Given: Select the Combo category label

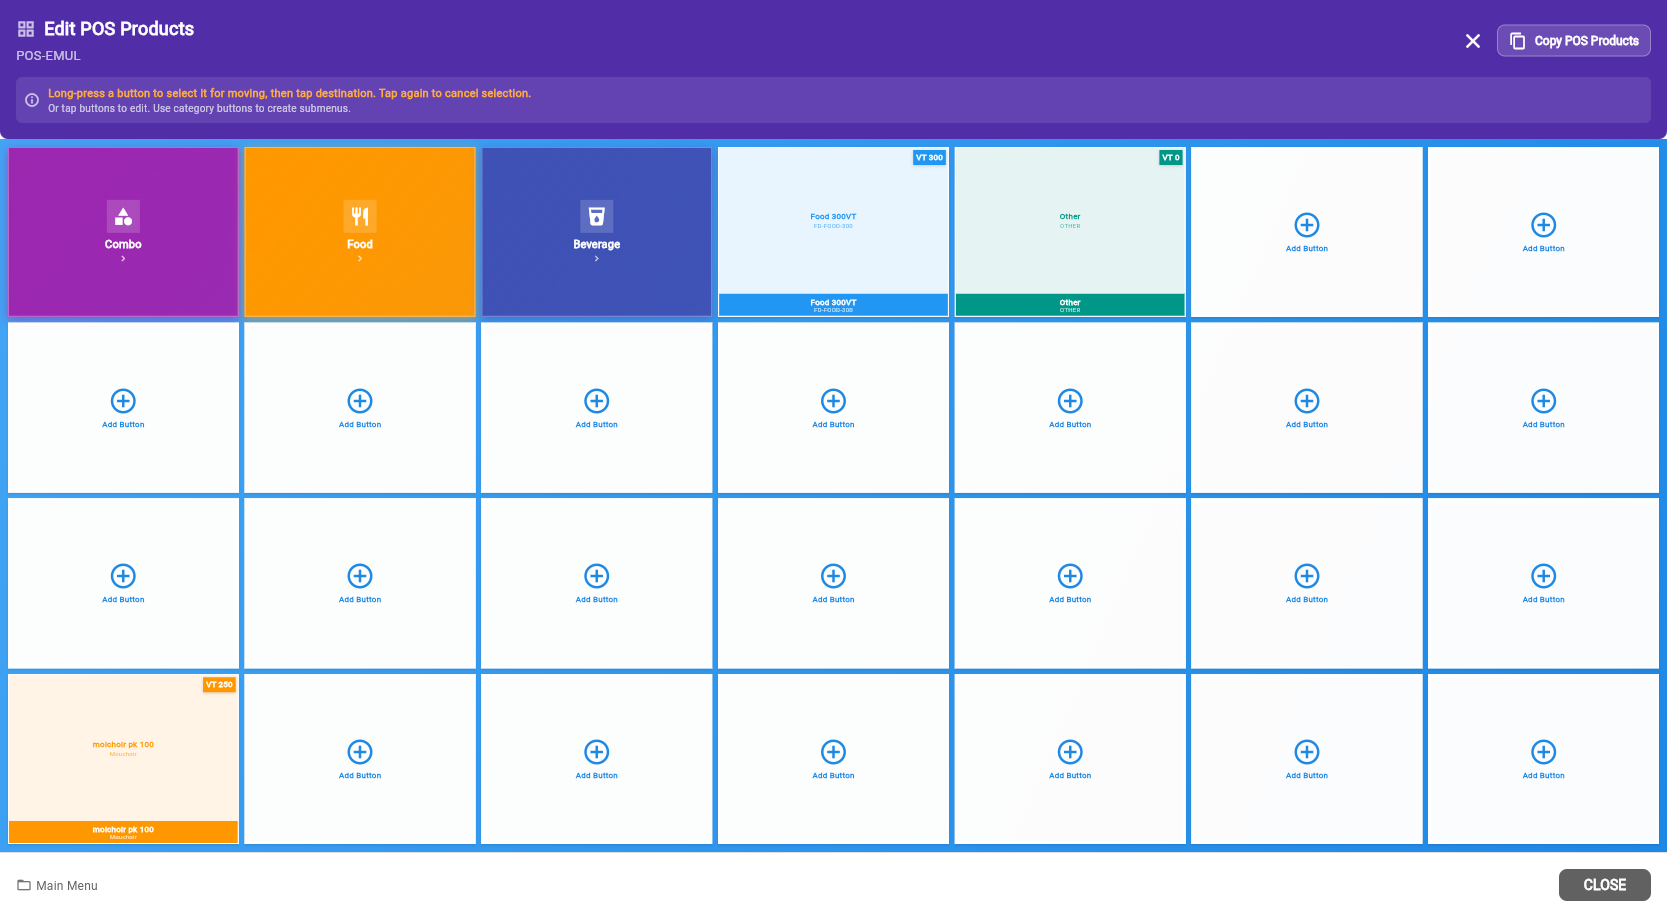Looking at the screenshot, I should coord(123,244).
